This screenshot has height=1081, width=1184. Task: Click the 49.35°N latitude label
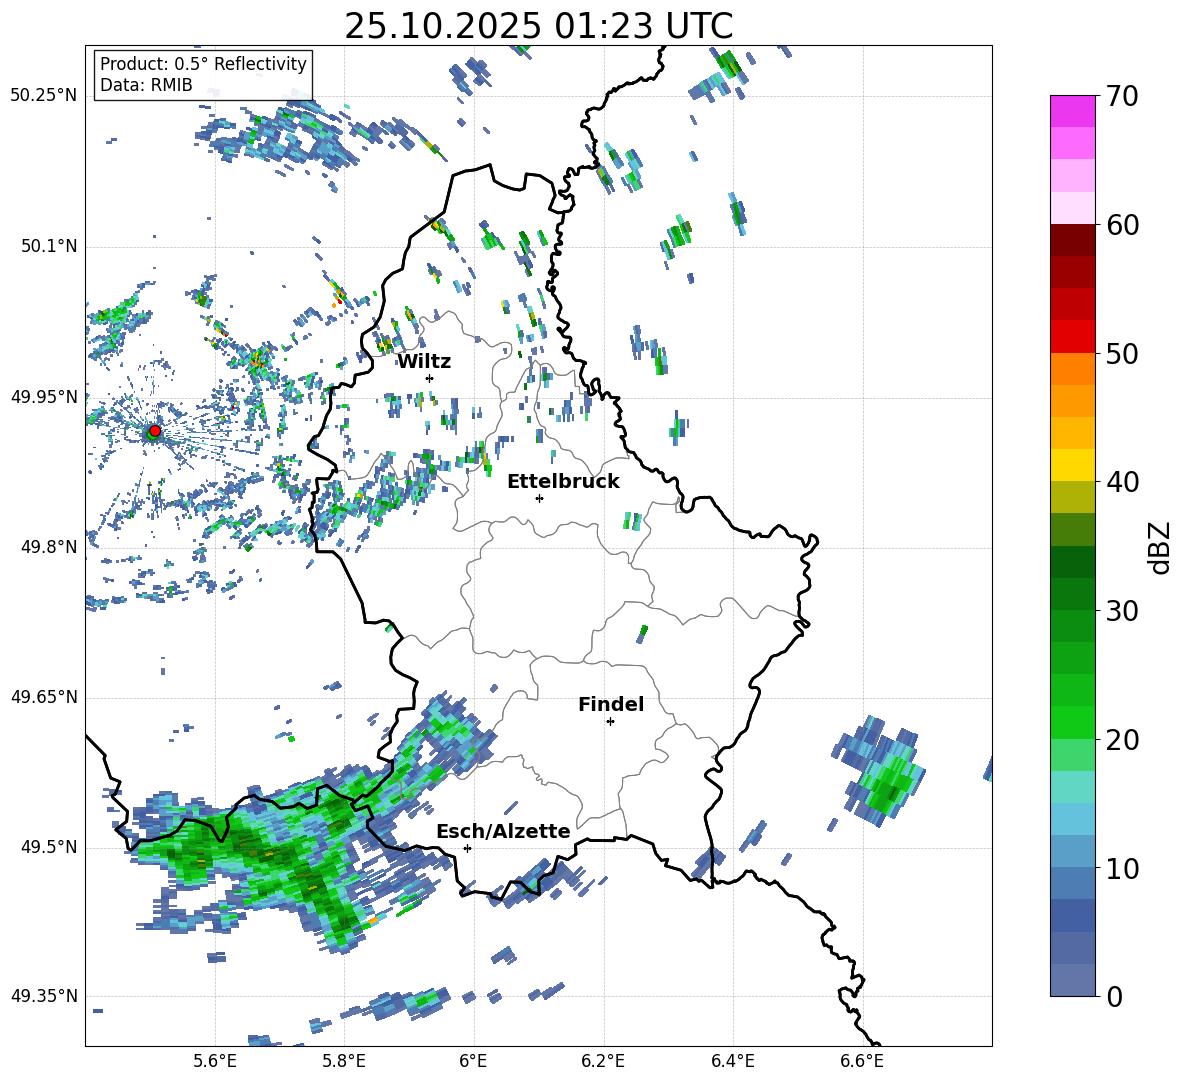click(x=44, y=996)
